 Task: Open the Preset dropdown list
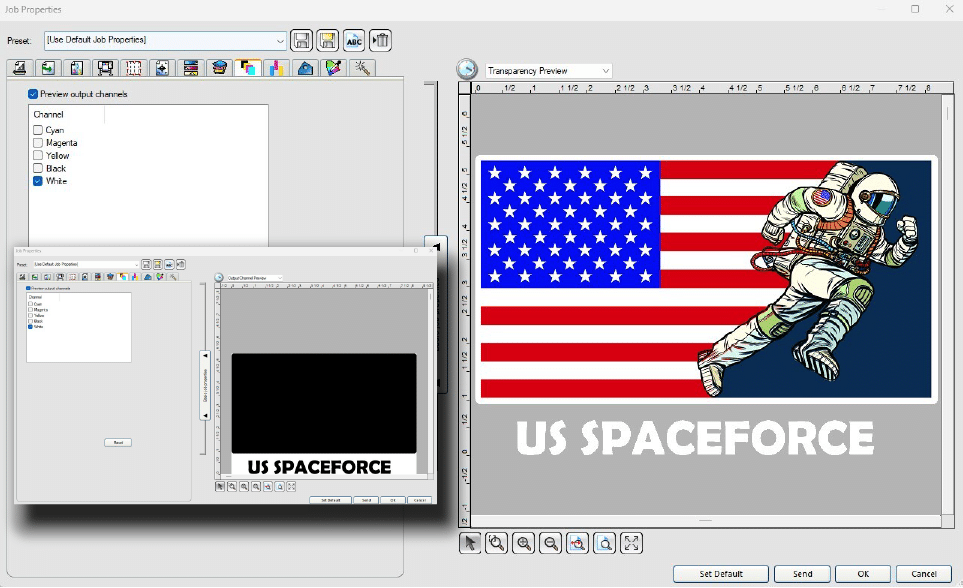pos(279,41)
